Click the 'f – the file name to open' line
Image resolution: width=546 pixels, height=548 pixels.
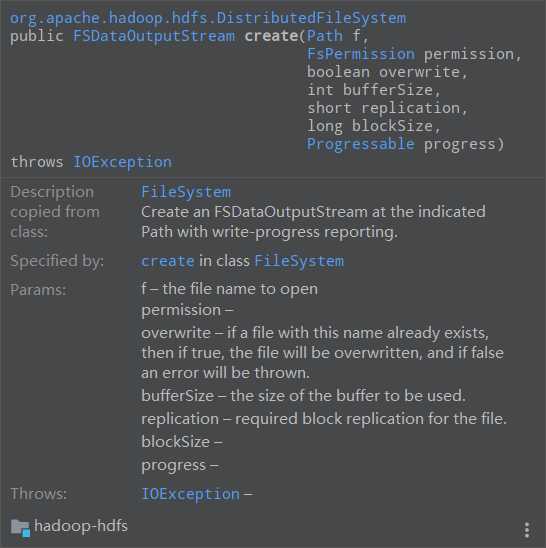click(229, 289)
